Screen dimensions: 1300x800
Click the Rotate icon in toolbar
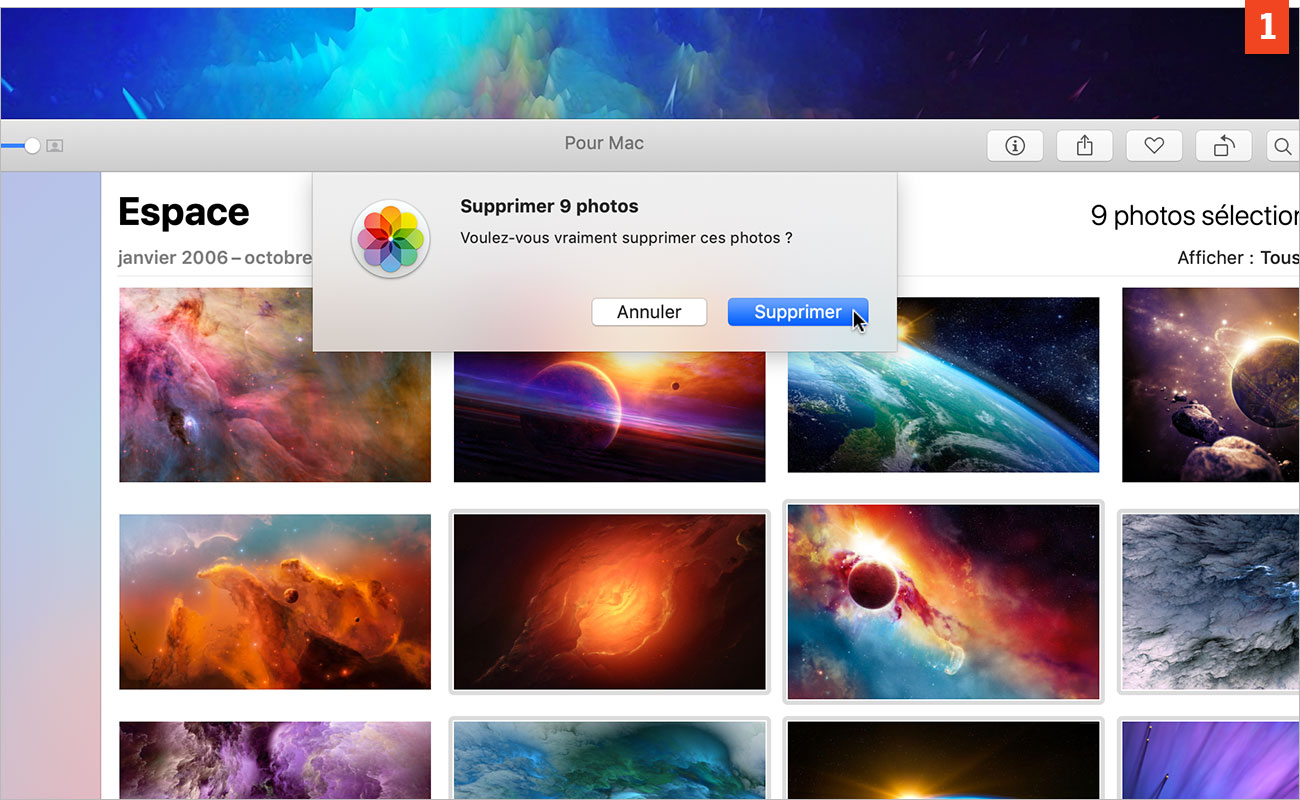pyautogui.click(x=1224, y=146)
